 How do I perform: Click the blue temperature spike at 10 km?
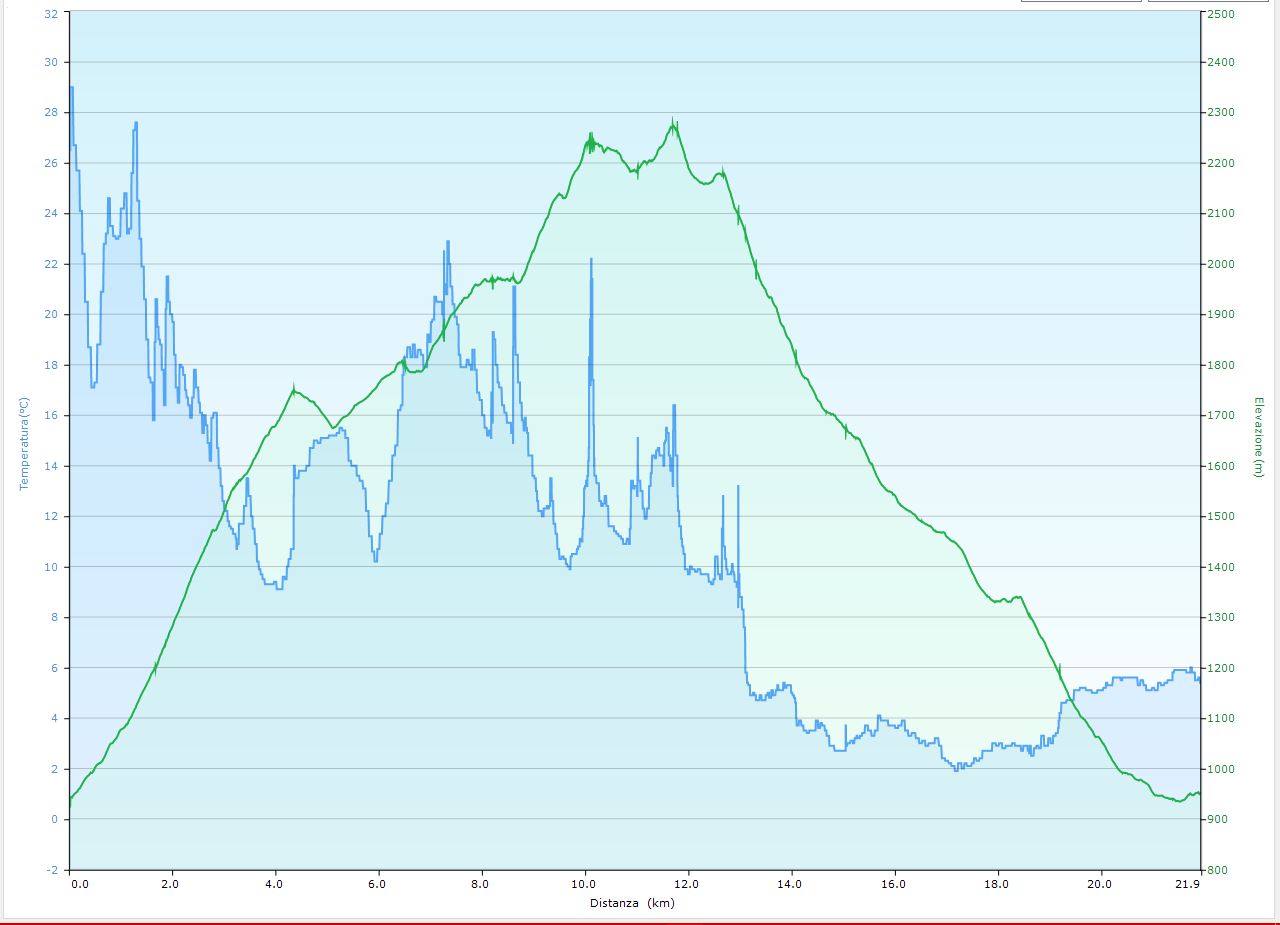(591, 260)
